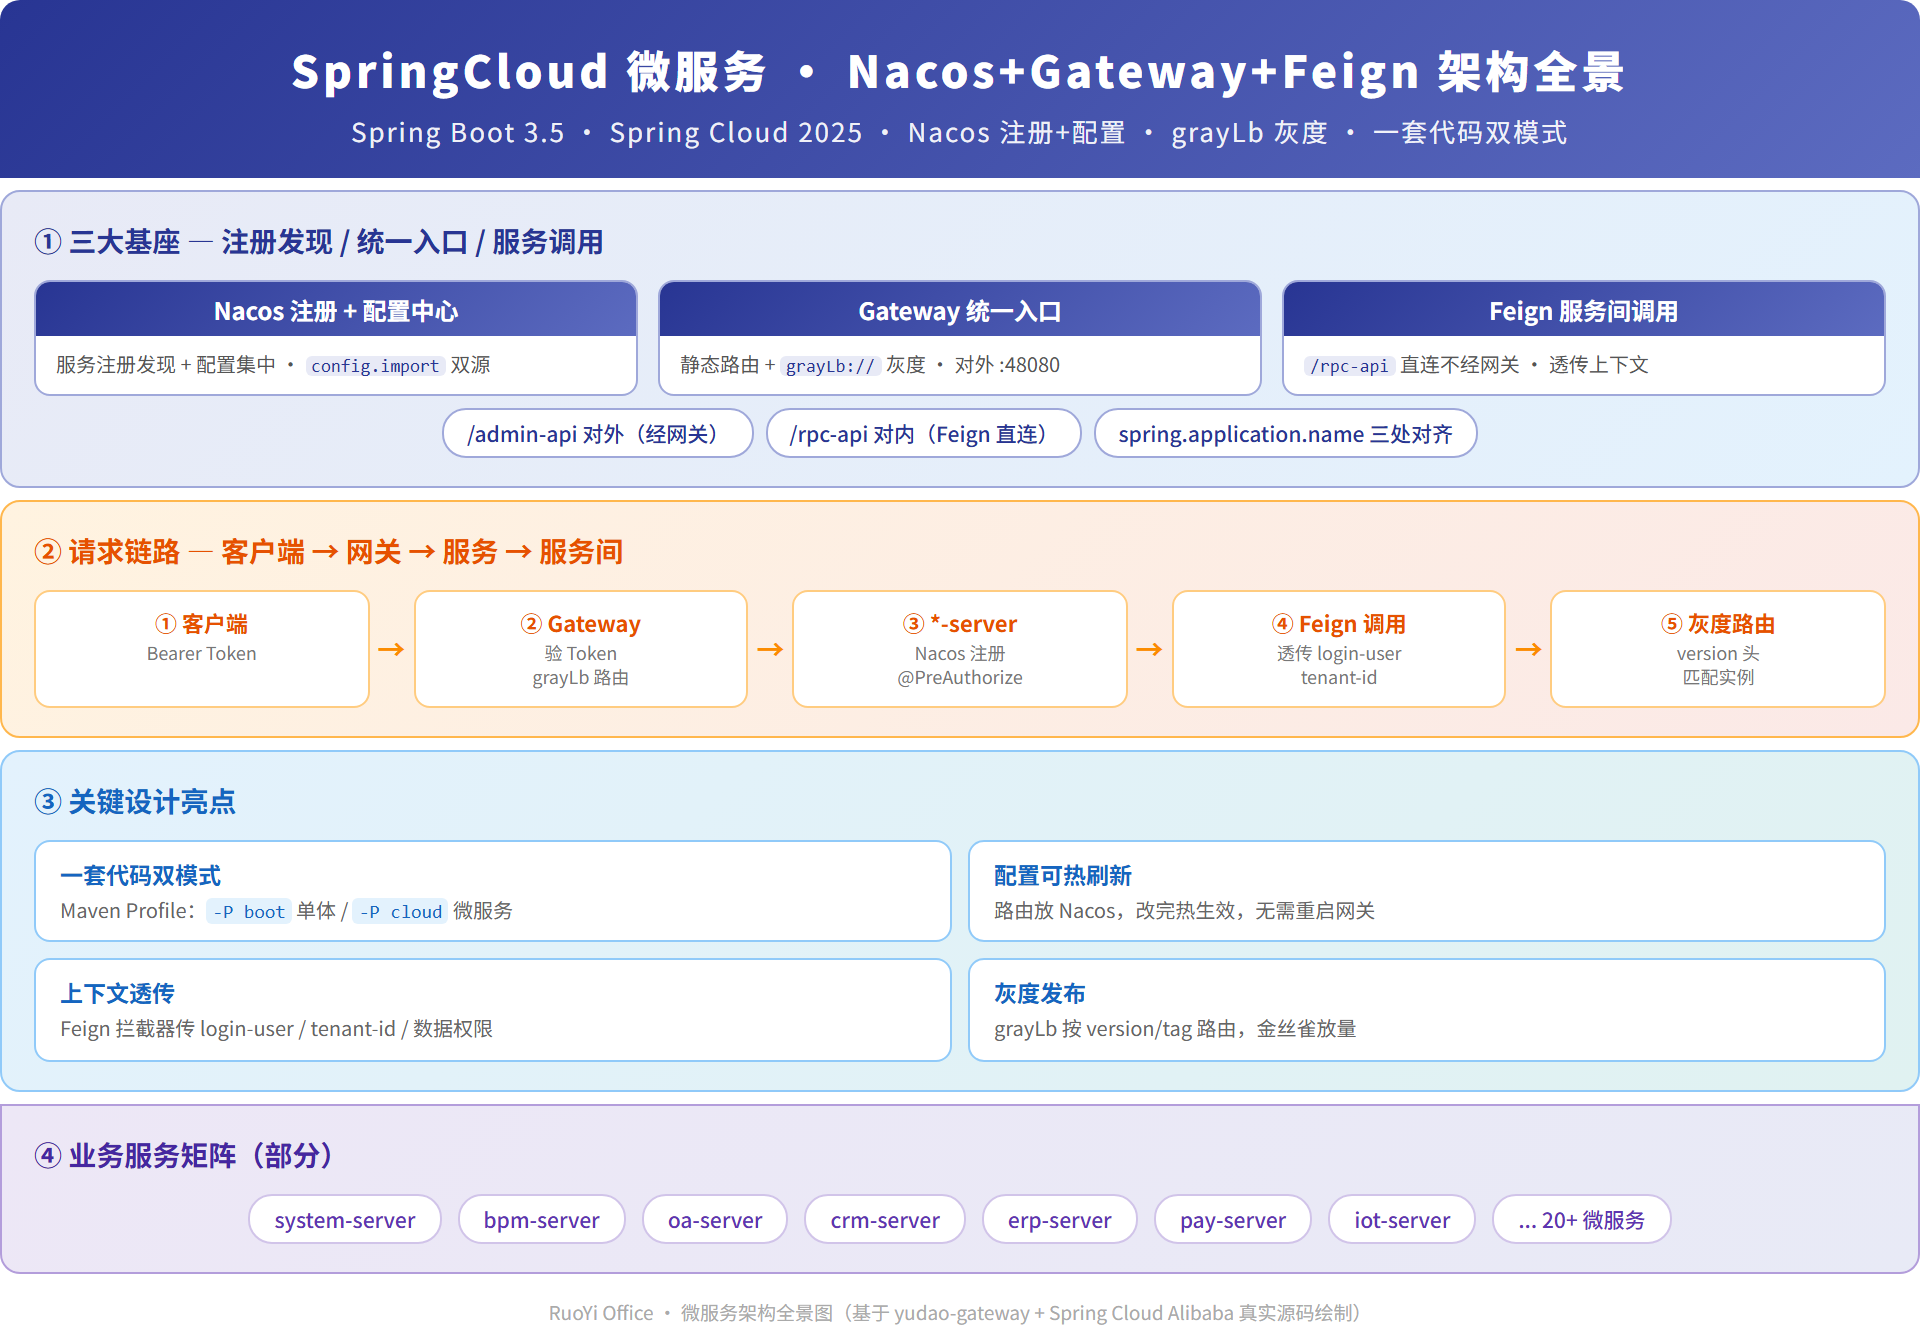Click the ④ Feign 调用 step card
Screen dimensions: 1920x1330
click(1339, 649)
